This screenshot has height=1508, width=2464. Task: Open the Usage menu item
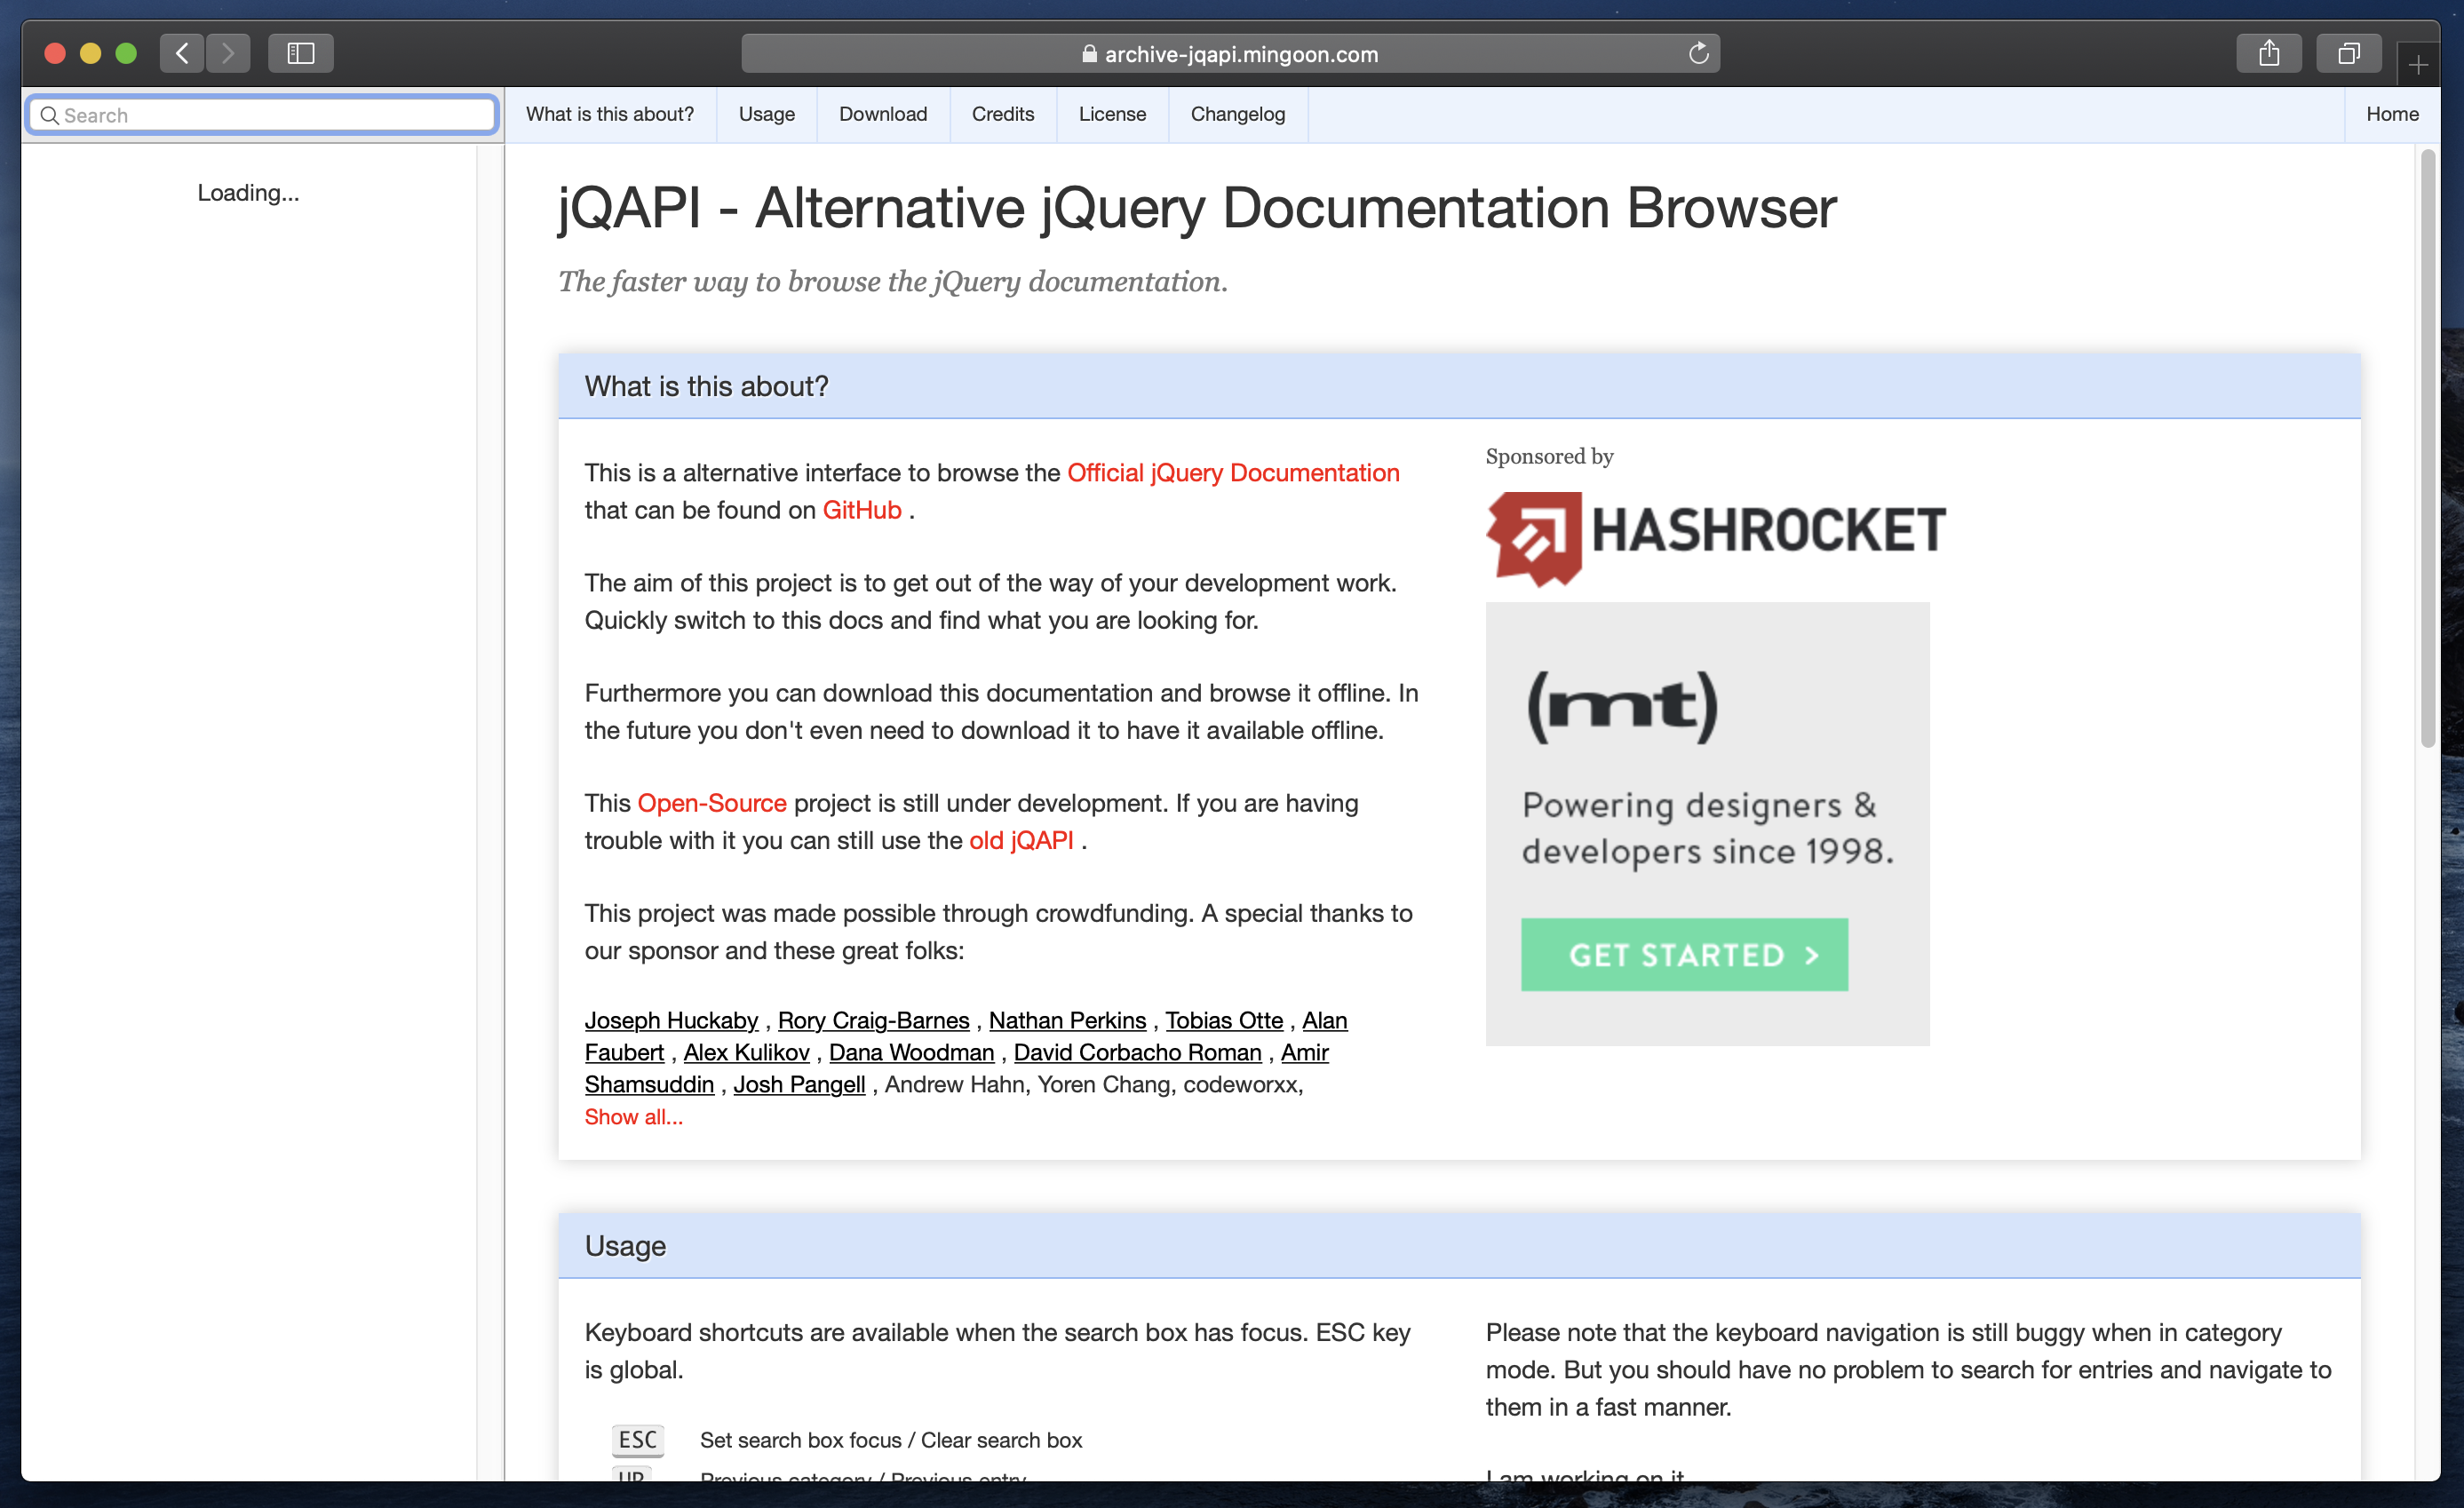(x=766, y=114)
